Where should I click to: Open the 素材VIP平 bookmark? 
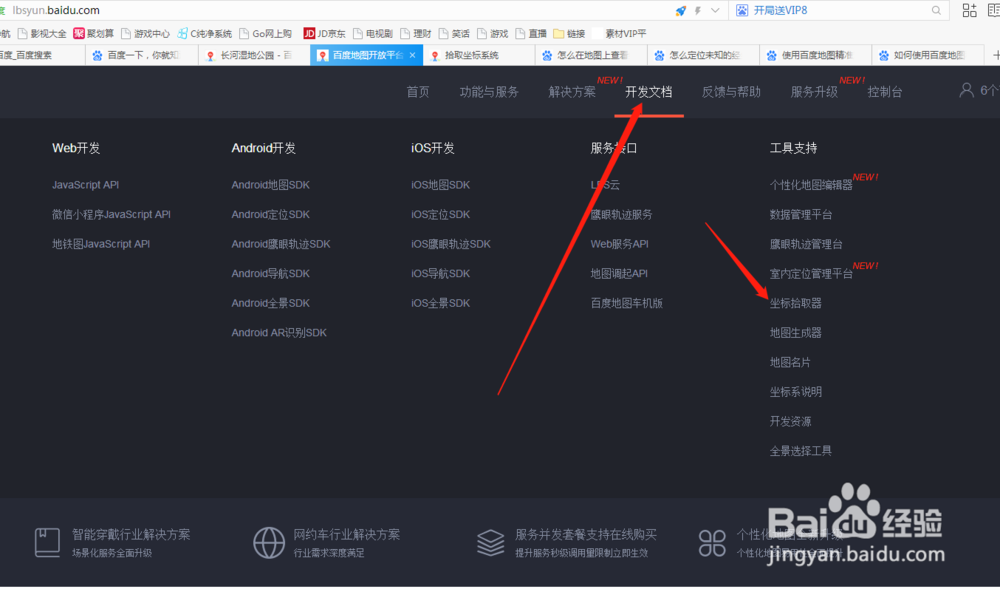[x=626, y=34]
